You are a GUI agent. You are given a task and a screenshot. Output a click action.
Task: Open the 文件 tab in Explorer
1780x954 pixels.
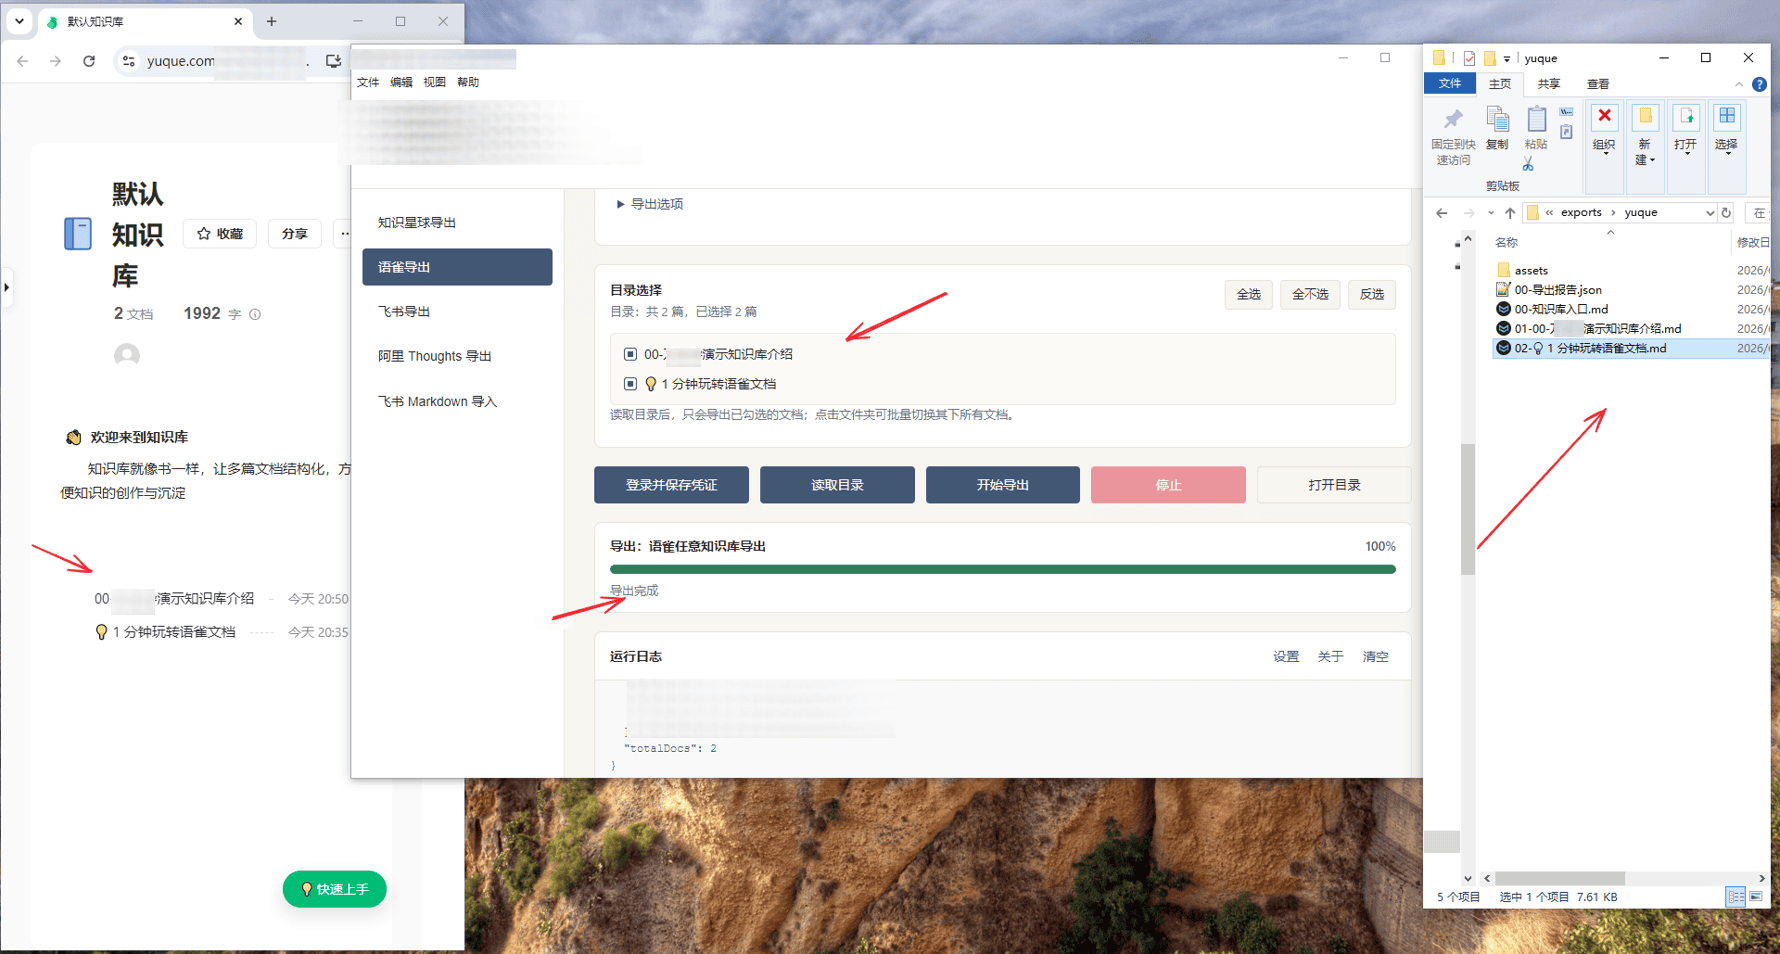tap(1450, 84)
